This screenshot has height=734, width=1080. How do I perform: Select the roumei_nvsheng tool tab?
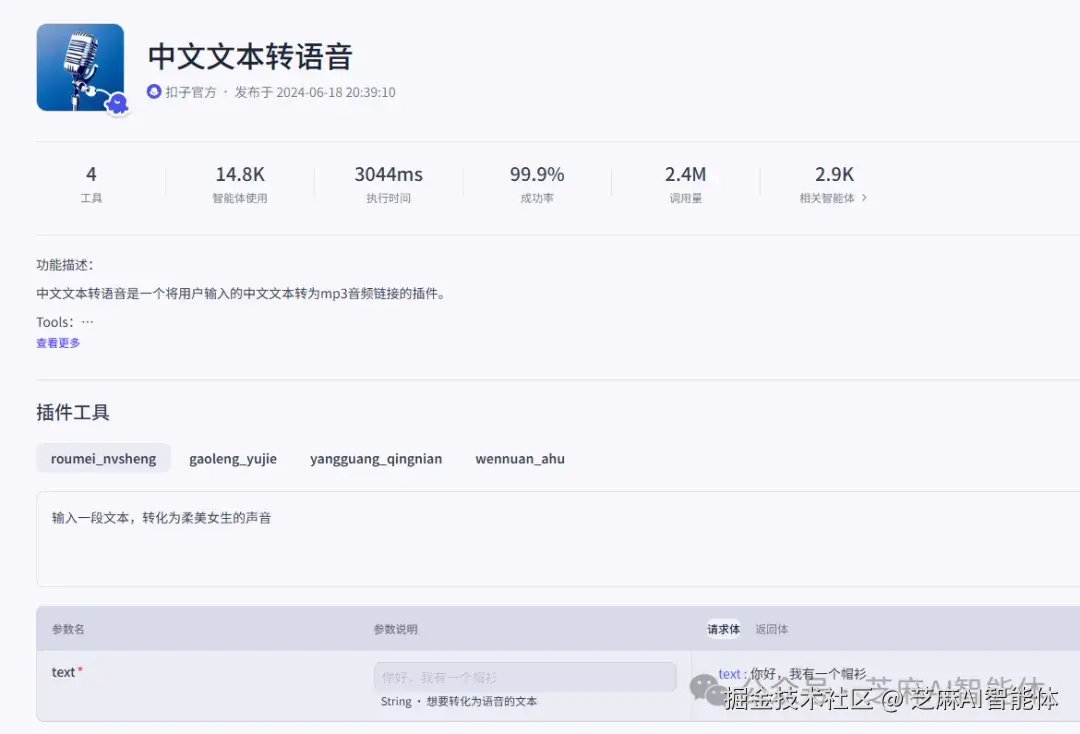(x=103, y=458)
